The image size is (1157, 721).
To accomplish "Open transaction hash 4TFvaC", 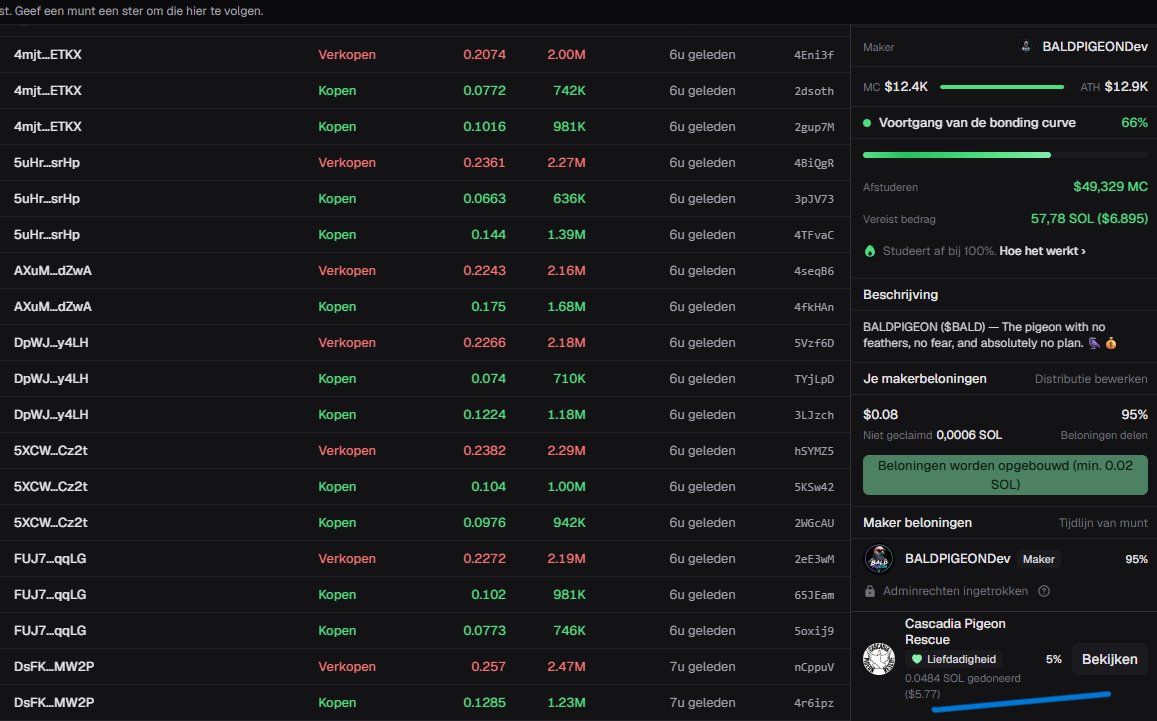I will pyautogui.click(x=814, y=235).
